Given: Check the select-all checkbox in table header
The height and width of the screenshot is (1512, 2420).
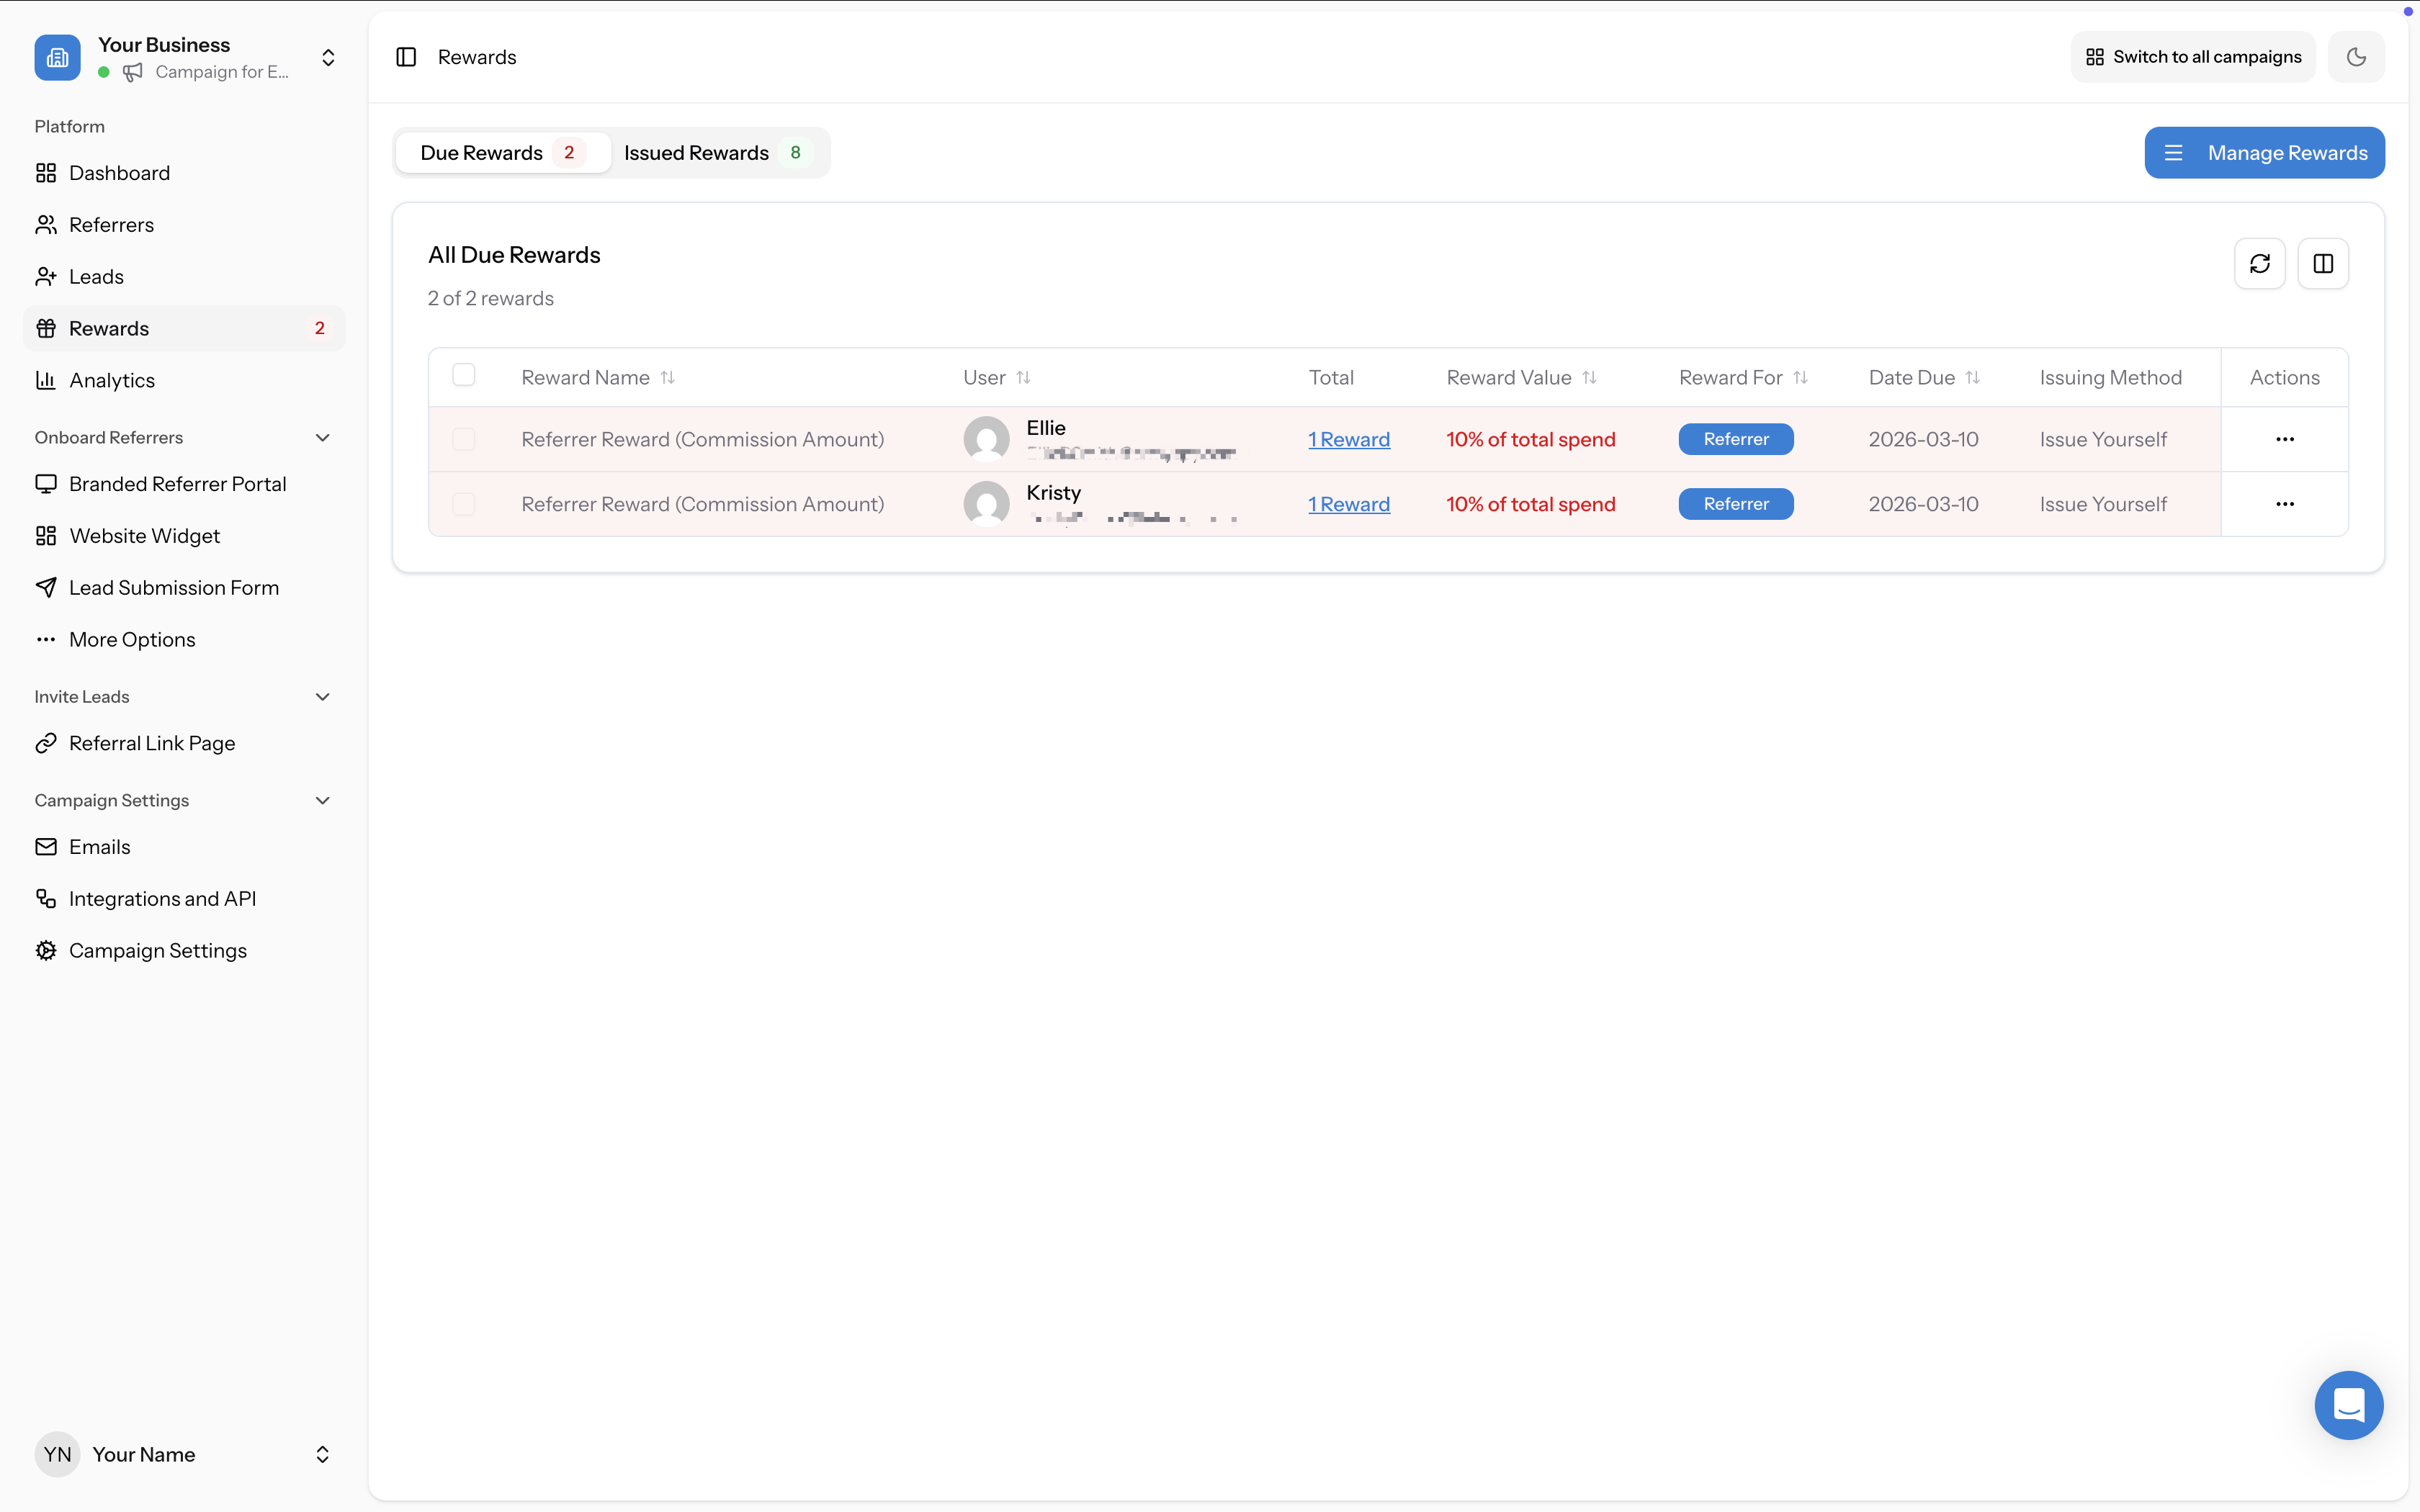Looking at the screenshot, I should tap(464, 374).
